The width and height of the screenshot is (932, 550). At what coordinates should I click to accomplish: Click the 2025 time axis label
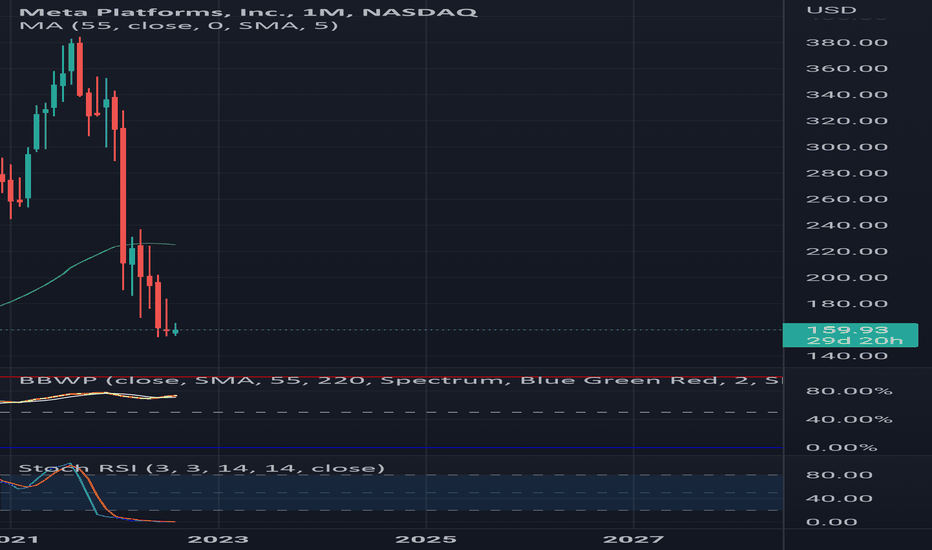coord(426,540)
